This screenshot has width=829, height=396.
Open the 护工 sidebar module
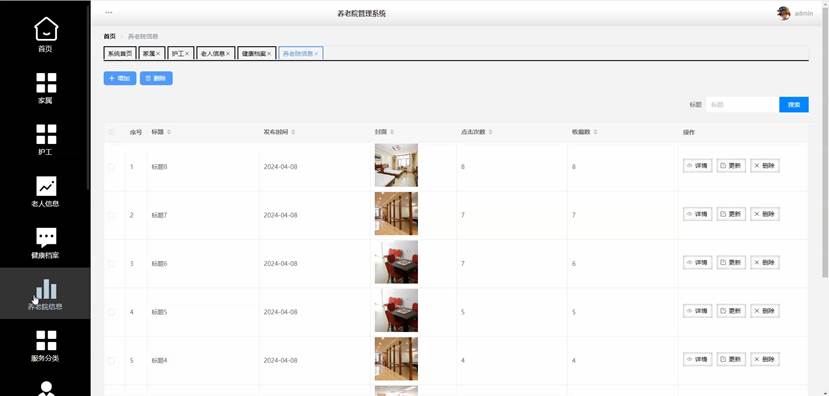pos(45,140)
